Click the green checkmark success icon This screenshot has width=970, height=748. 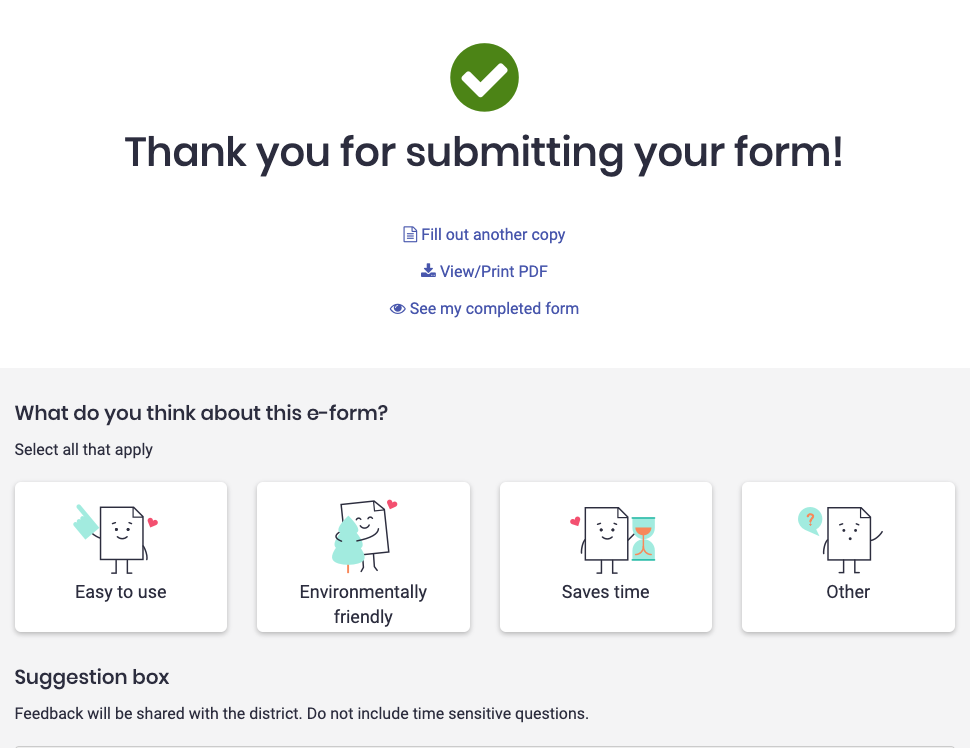(484, 77)
